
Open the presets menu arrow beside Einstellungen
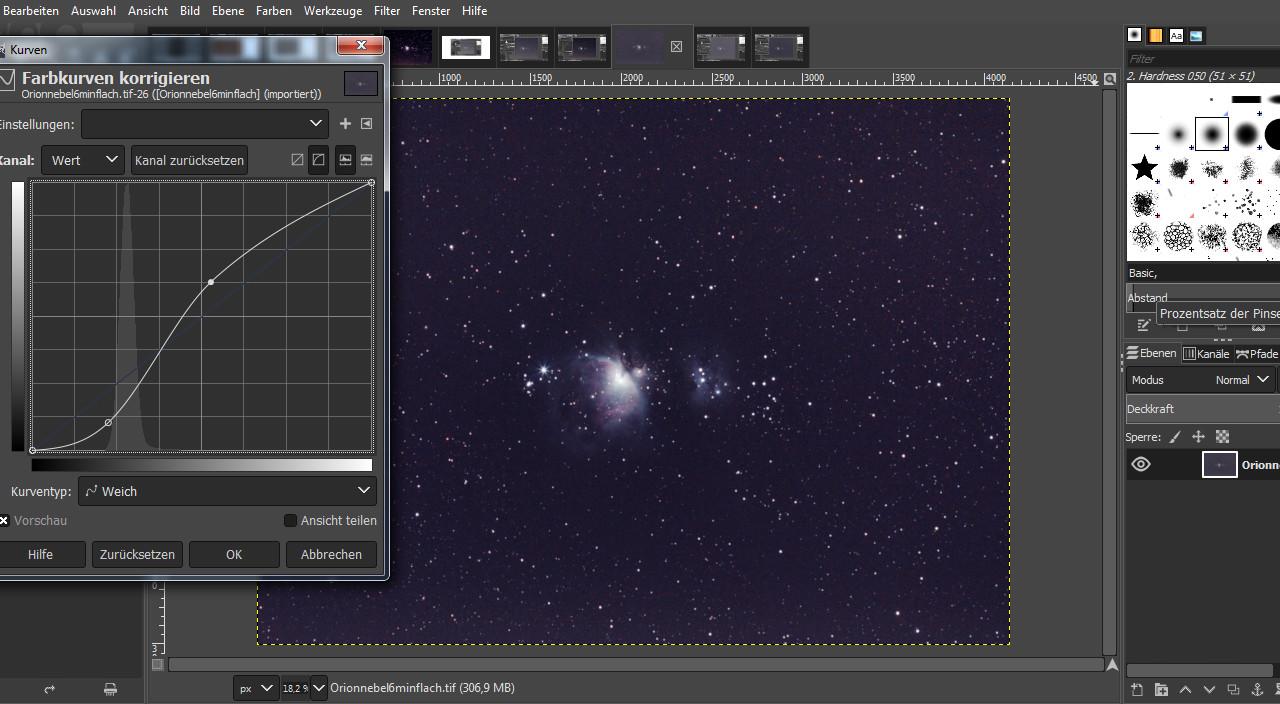[x=367, y=124]
